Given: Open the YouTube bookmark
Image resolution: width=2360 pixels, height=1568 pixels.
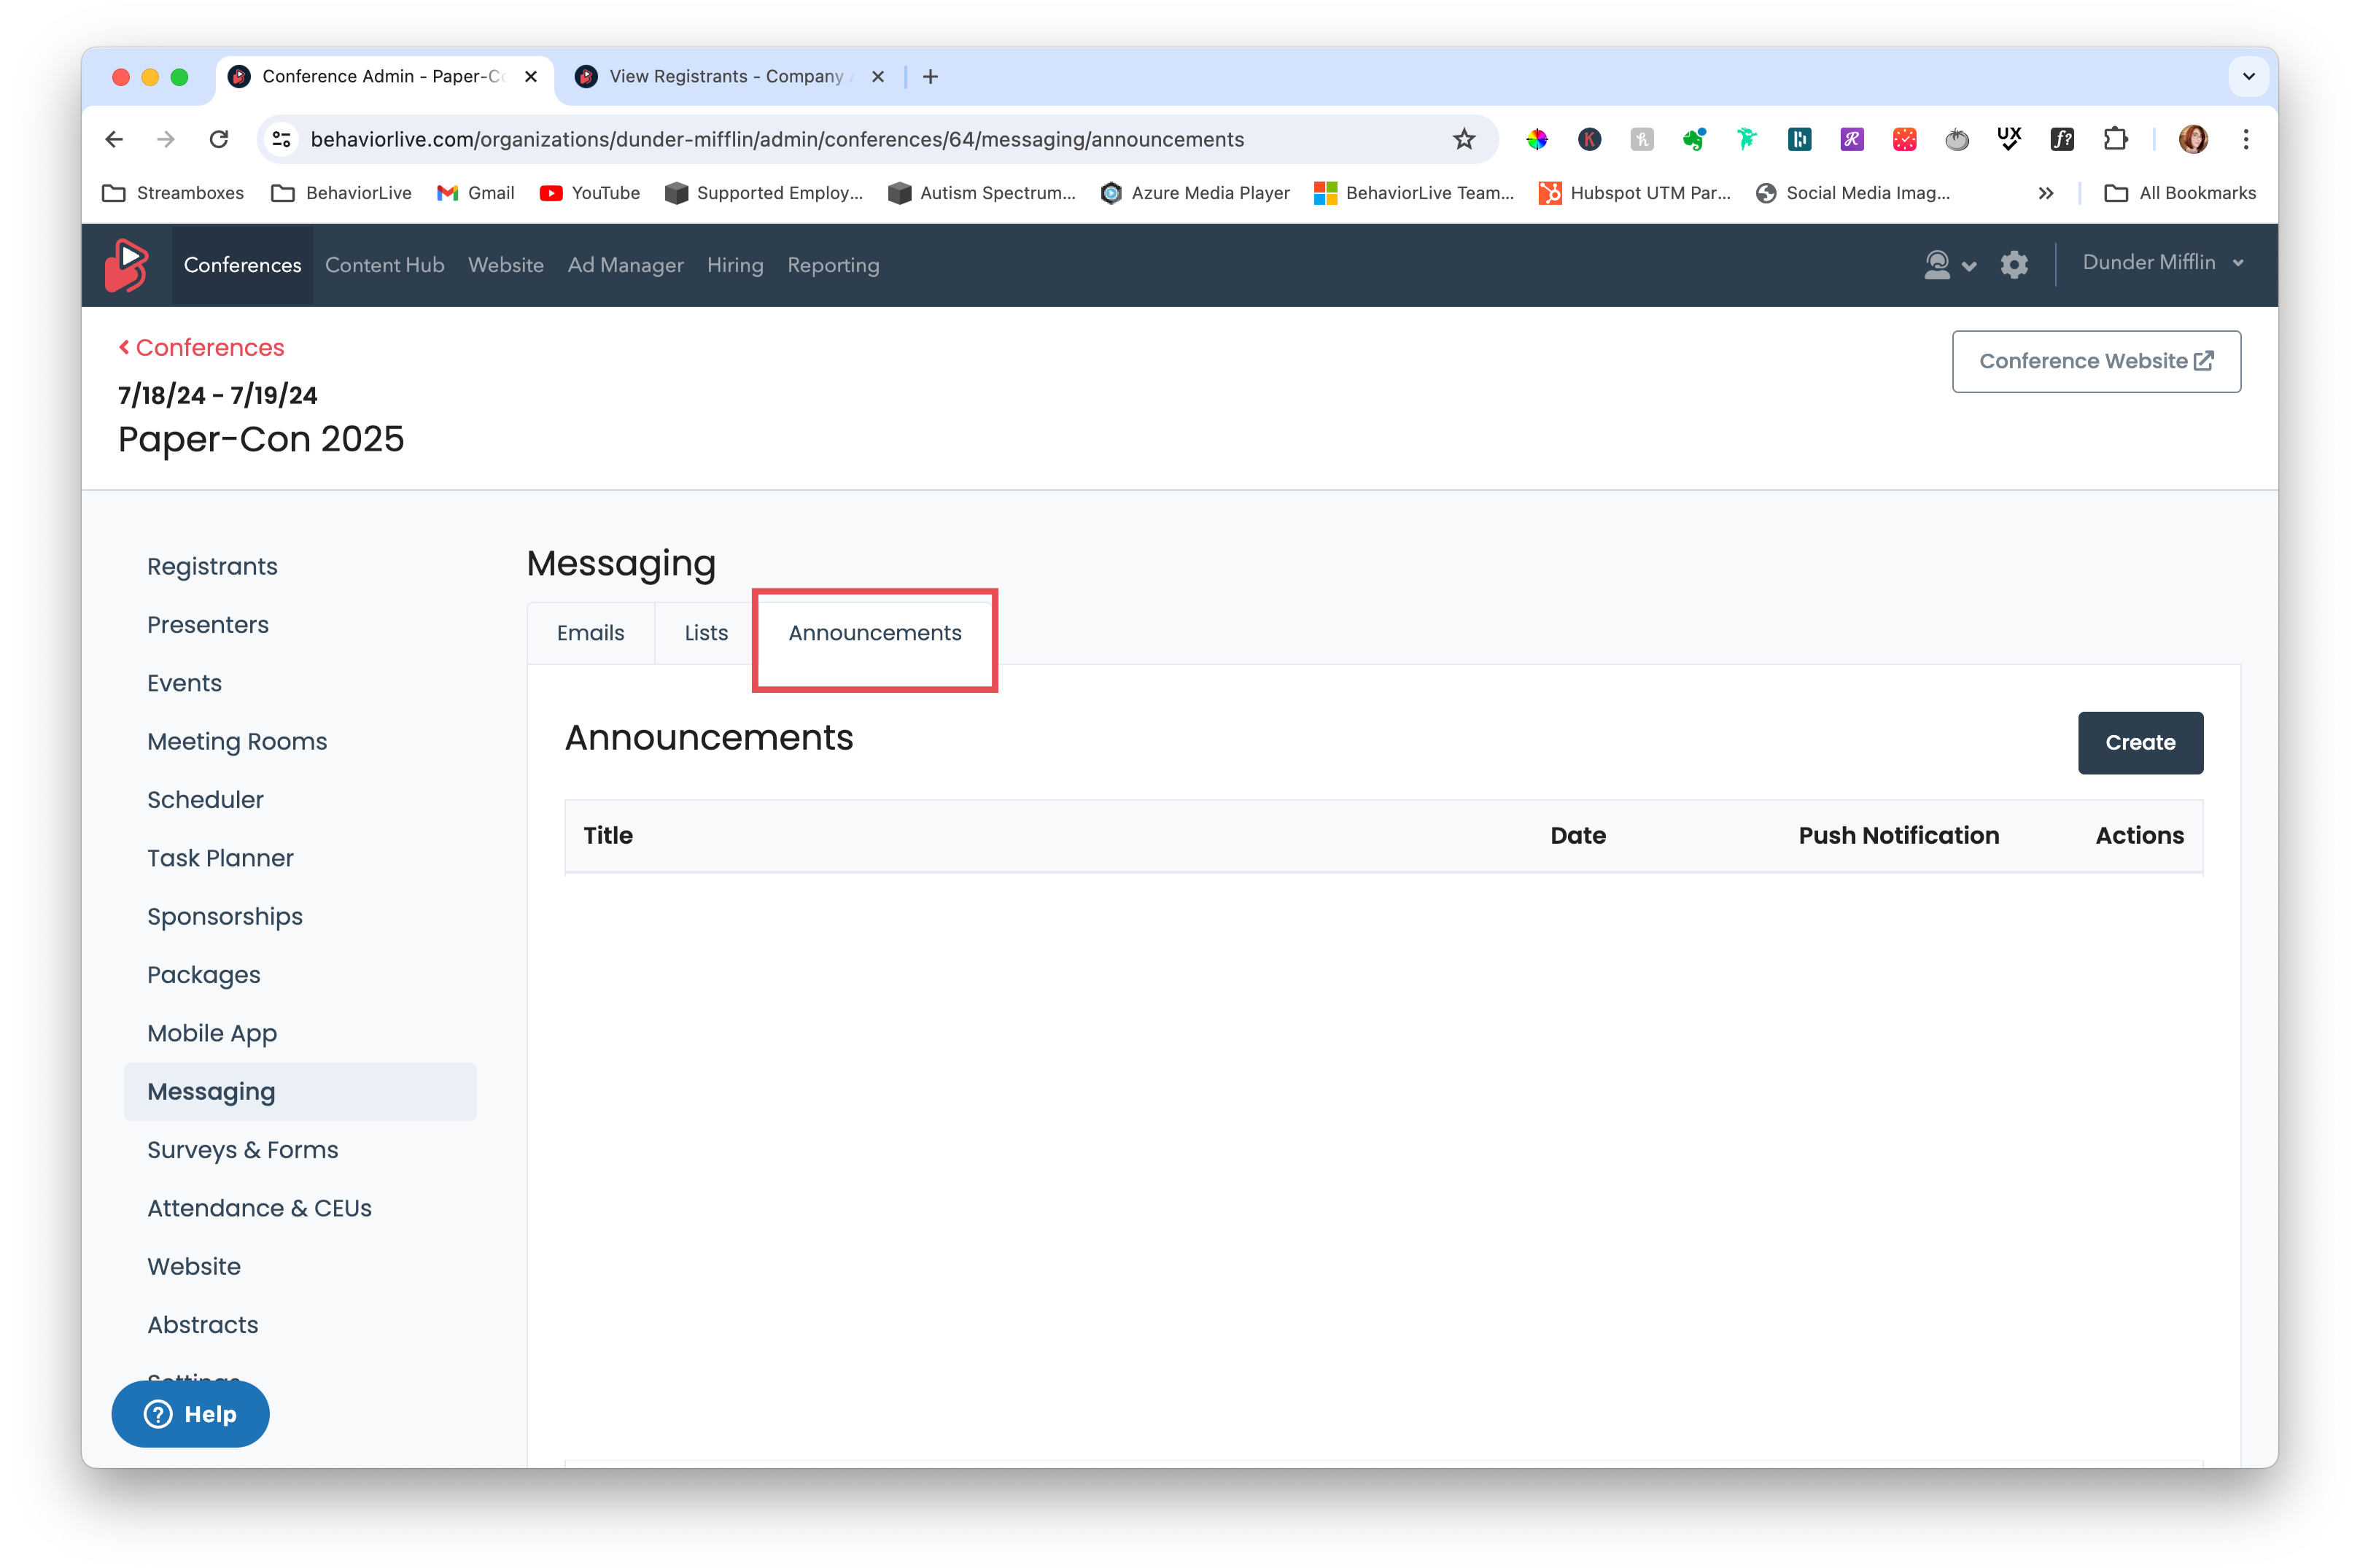Looking at the screenshot, I should pyautogui.click(x=589, y=193).
